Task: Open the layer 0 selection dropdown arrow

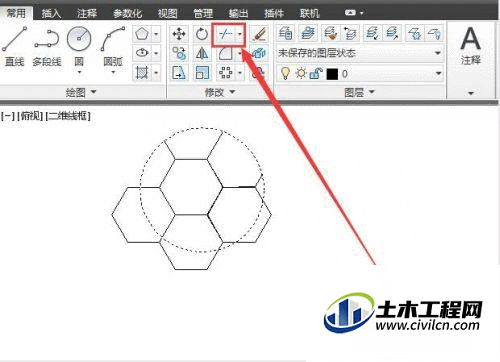Action: (438, 73)
